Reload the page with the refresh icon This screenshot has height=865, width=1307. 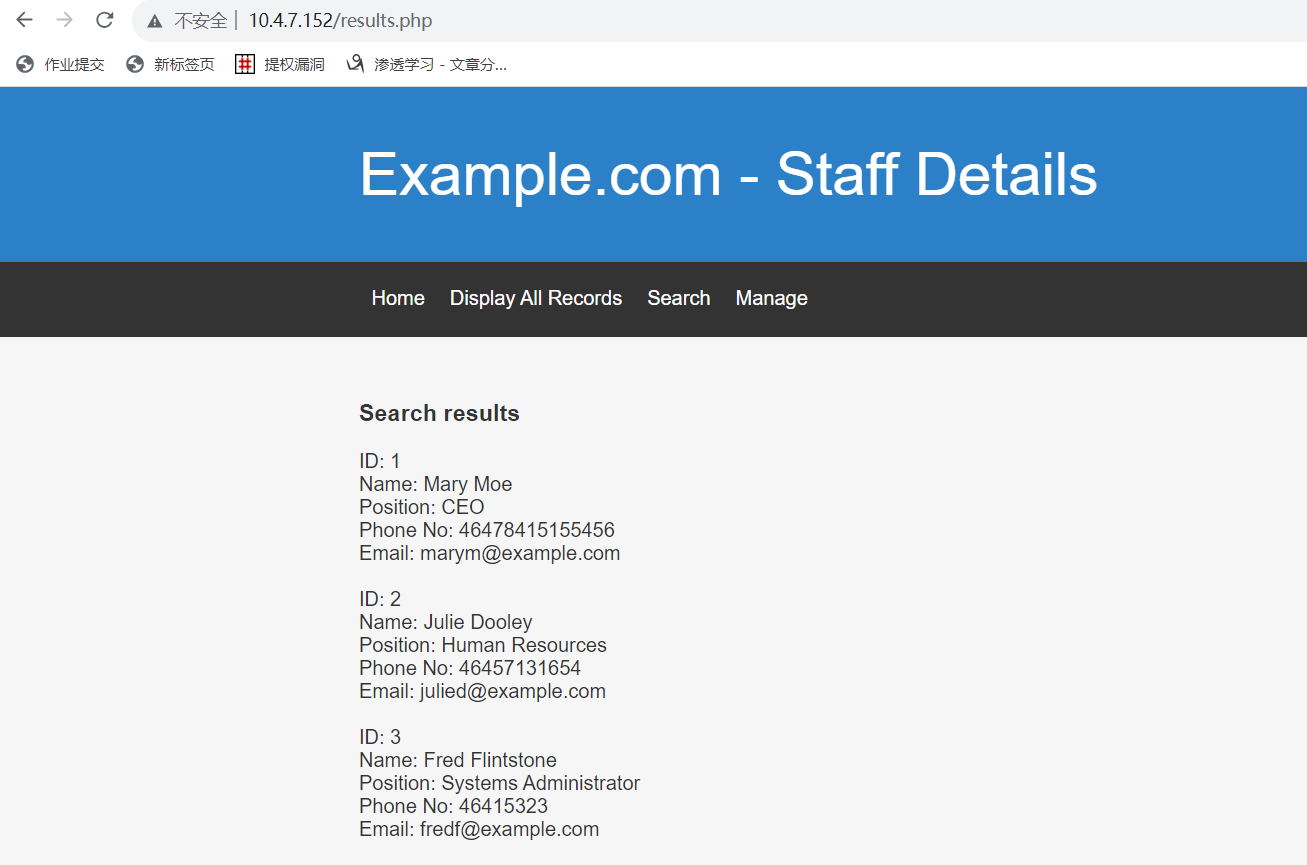104,20
